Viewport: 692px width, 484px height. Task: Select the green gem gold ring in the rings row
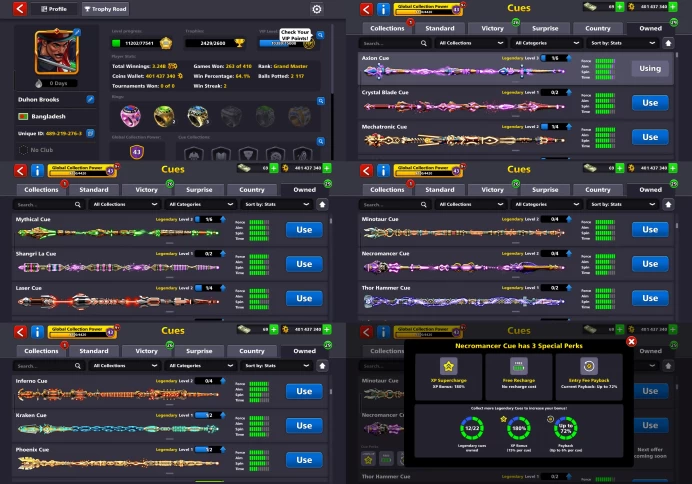click(x=164, y=116)
